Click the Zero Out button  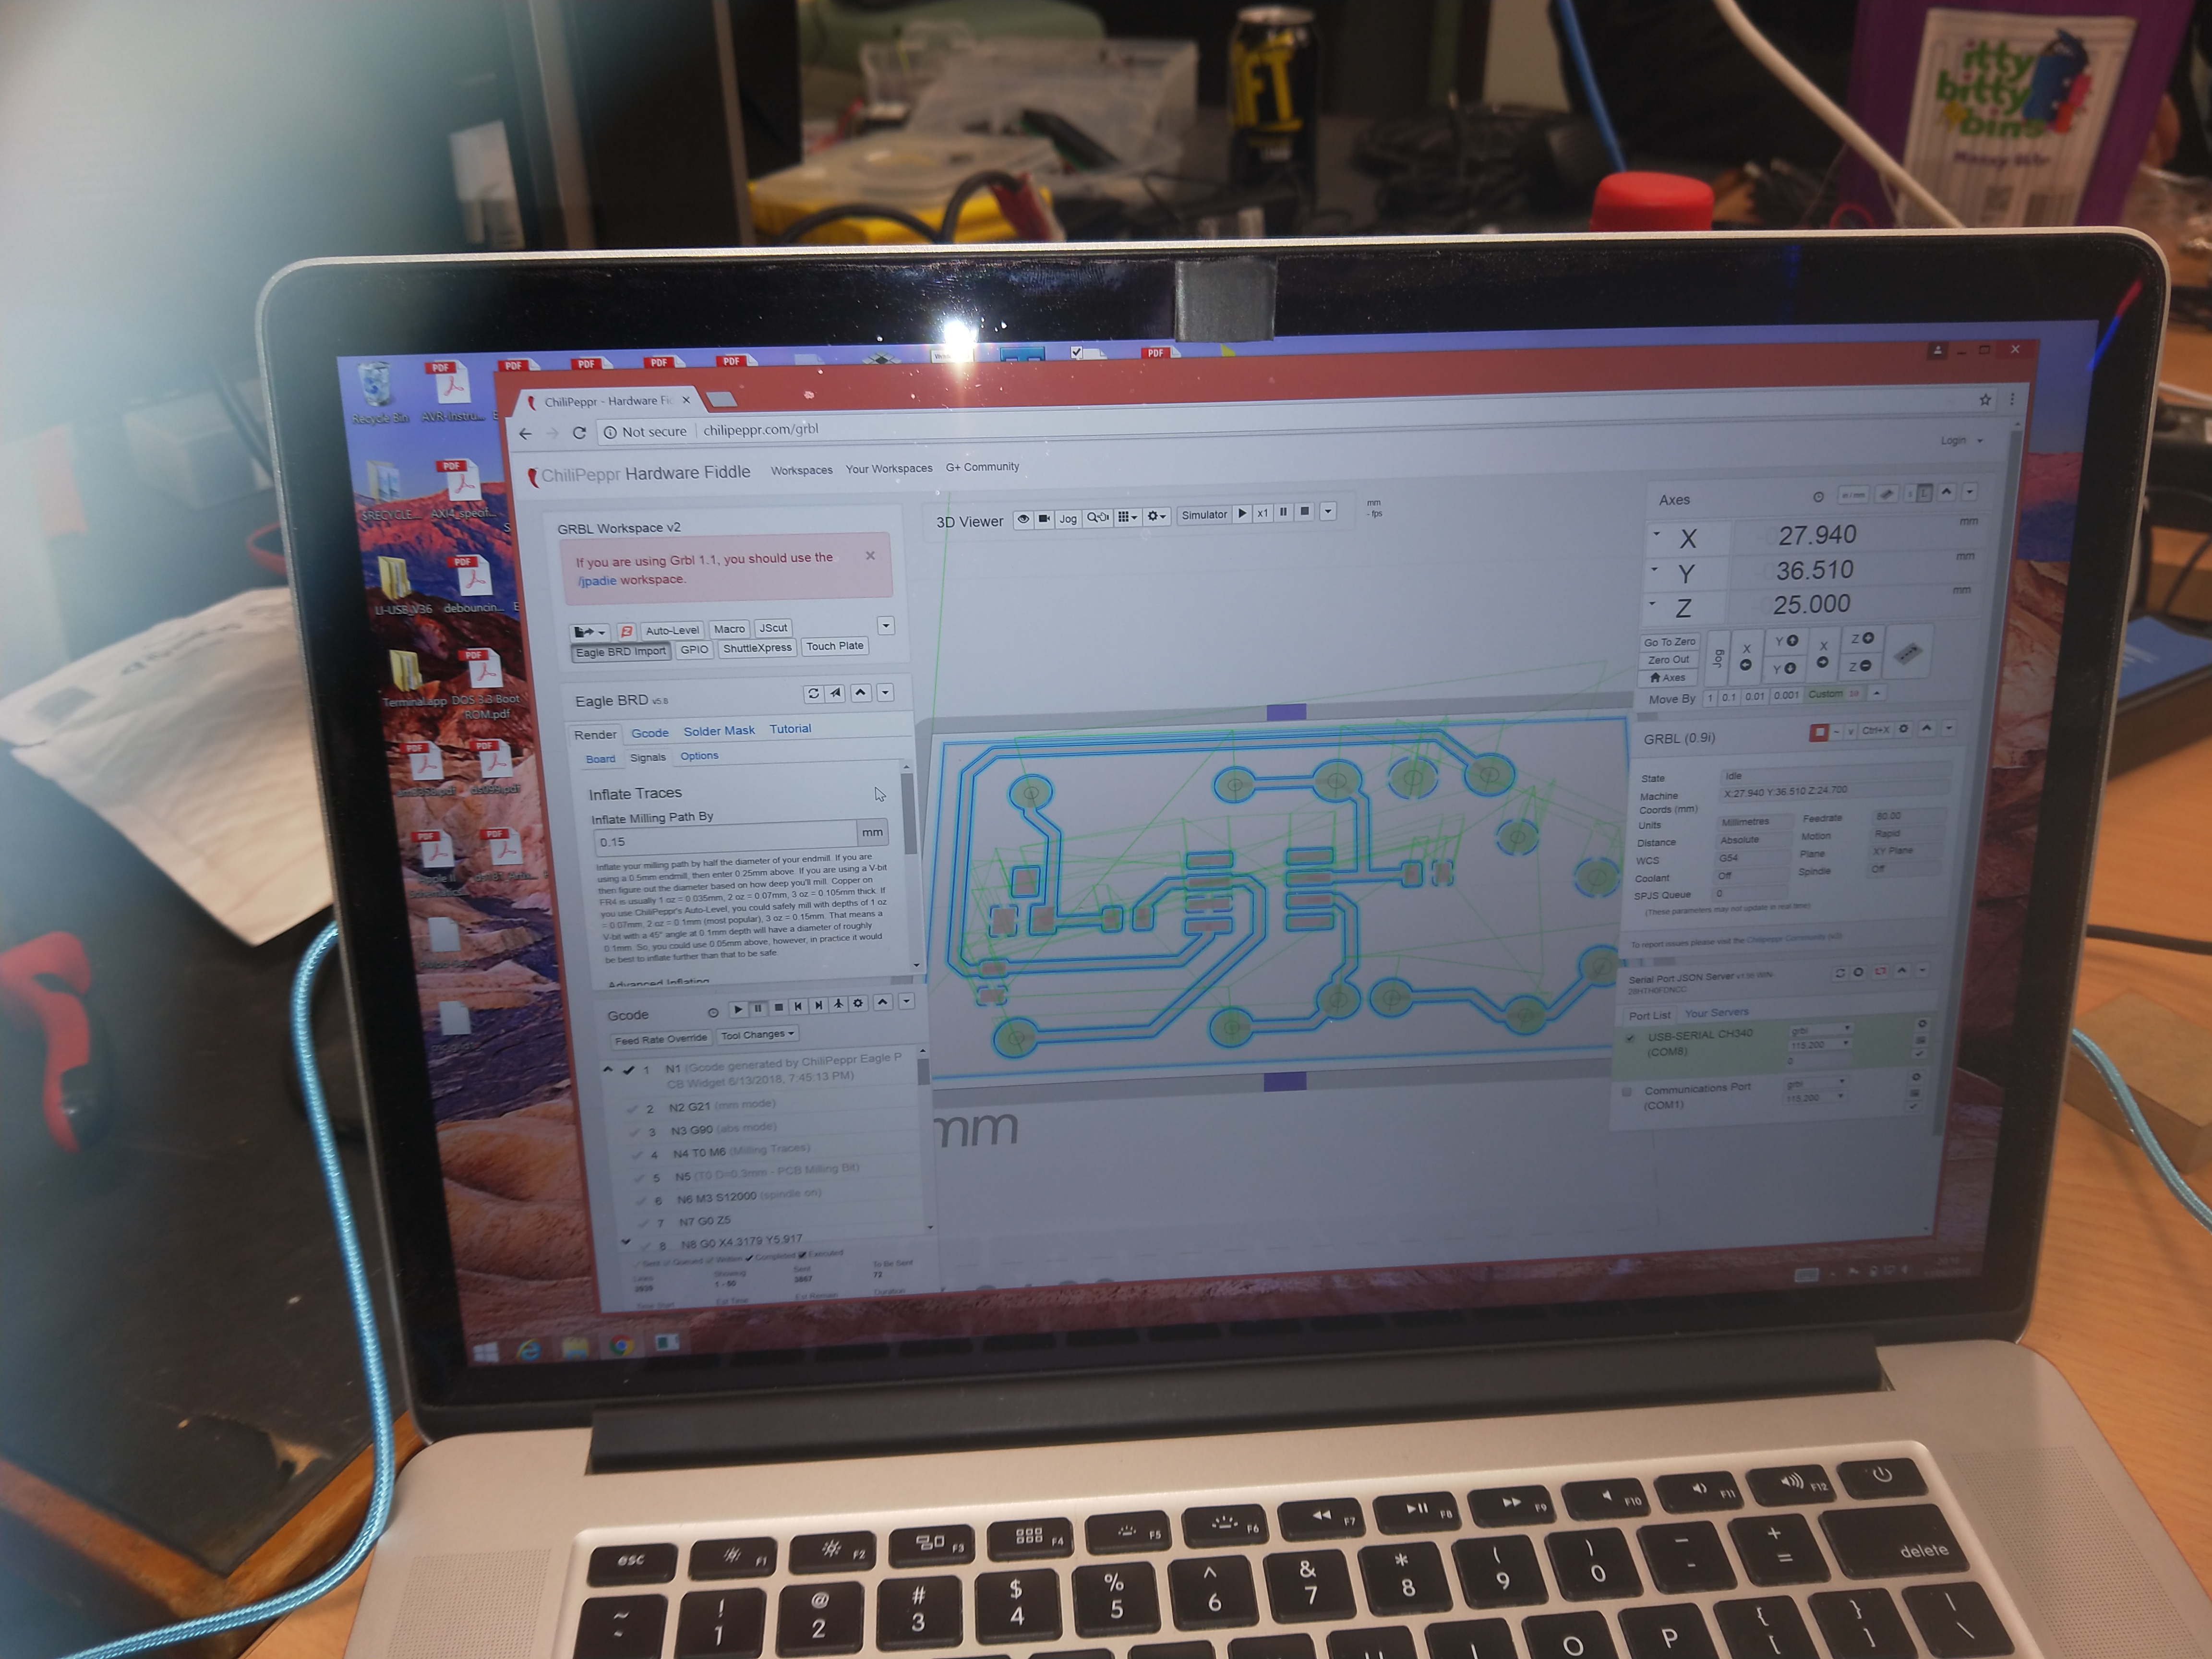[1668, 660]
